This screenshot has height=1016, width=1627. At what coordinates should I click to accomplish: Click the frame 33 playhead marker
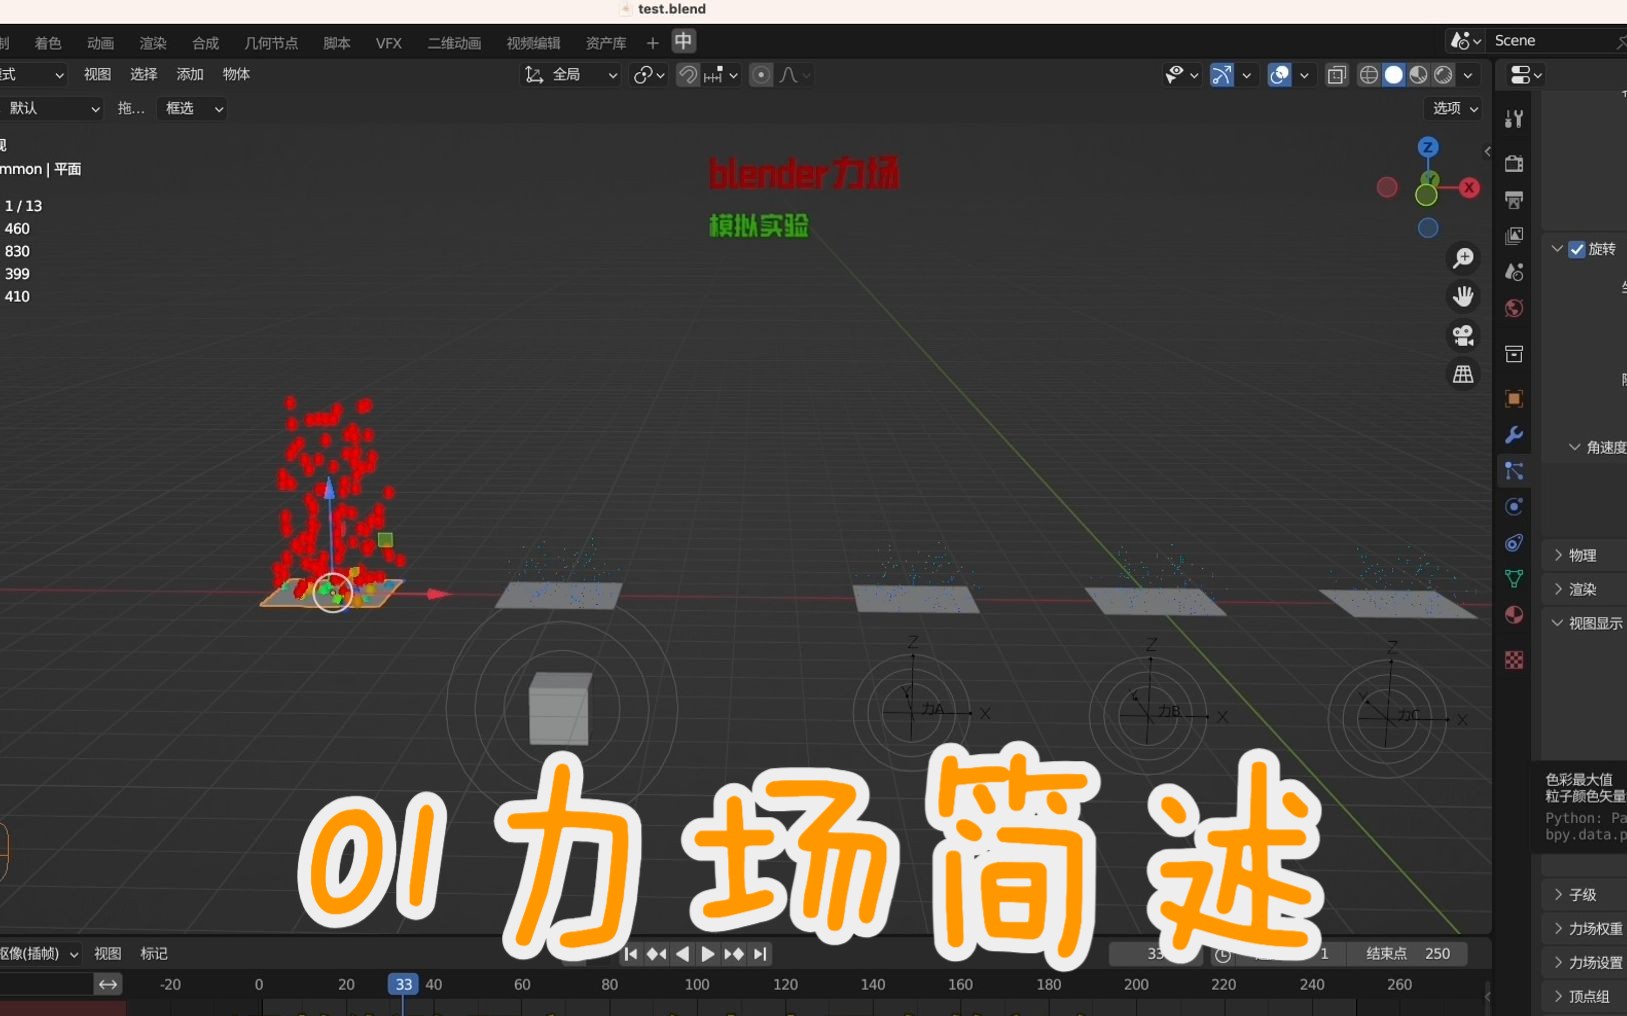pyautogui.click(x=403, y=985)
